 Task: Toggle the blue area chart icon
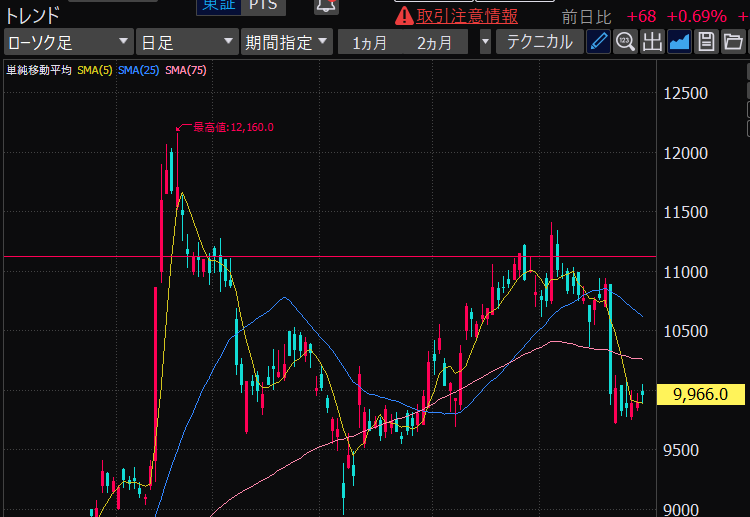679,42
